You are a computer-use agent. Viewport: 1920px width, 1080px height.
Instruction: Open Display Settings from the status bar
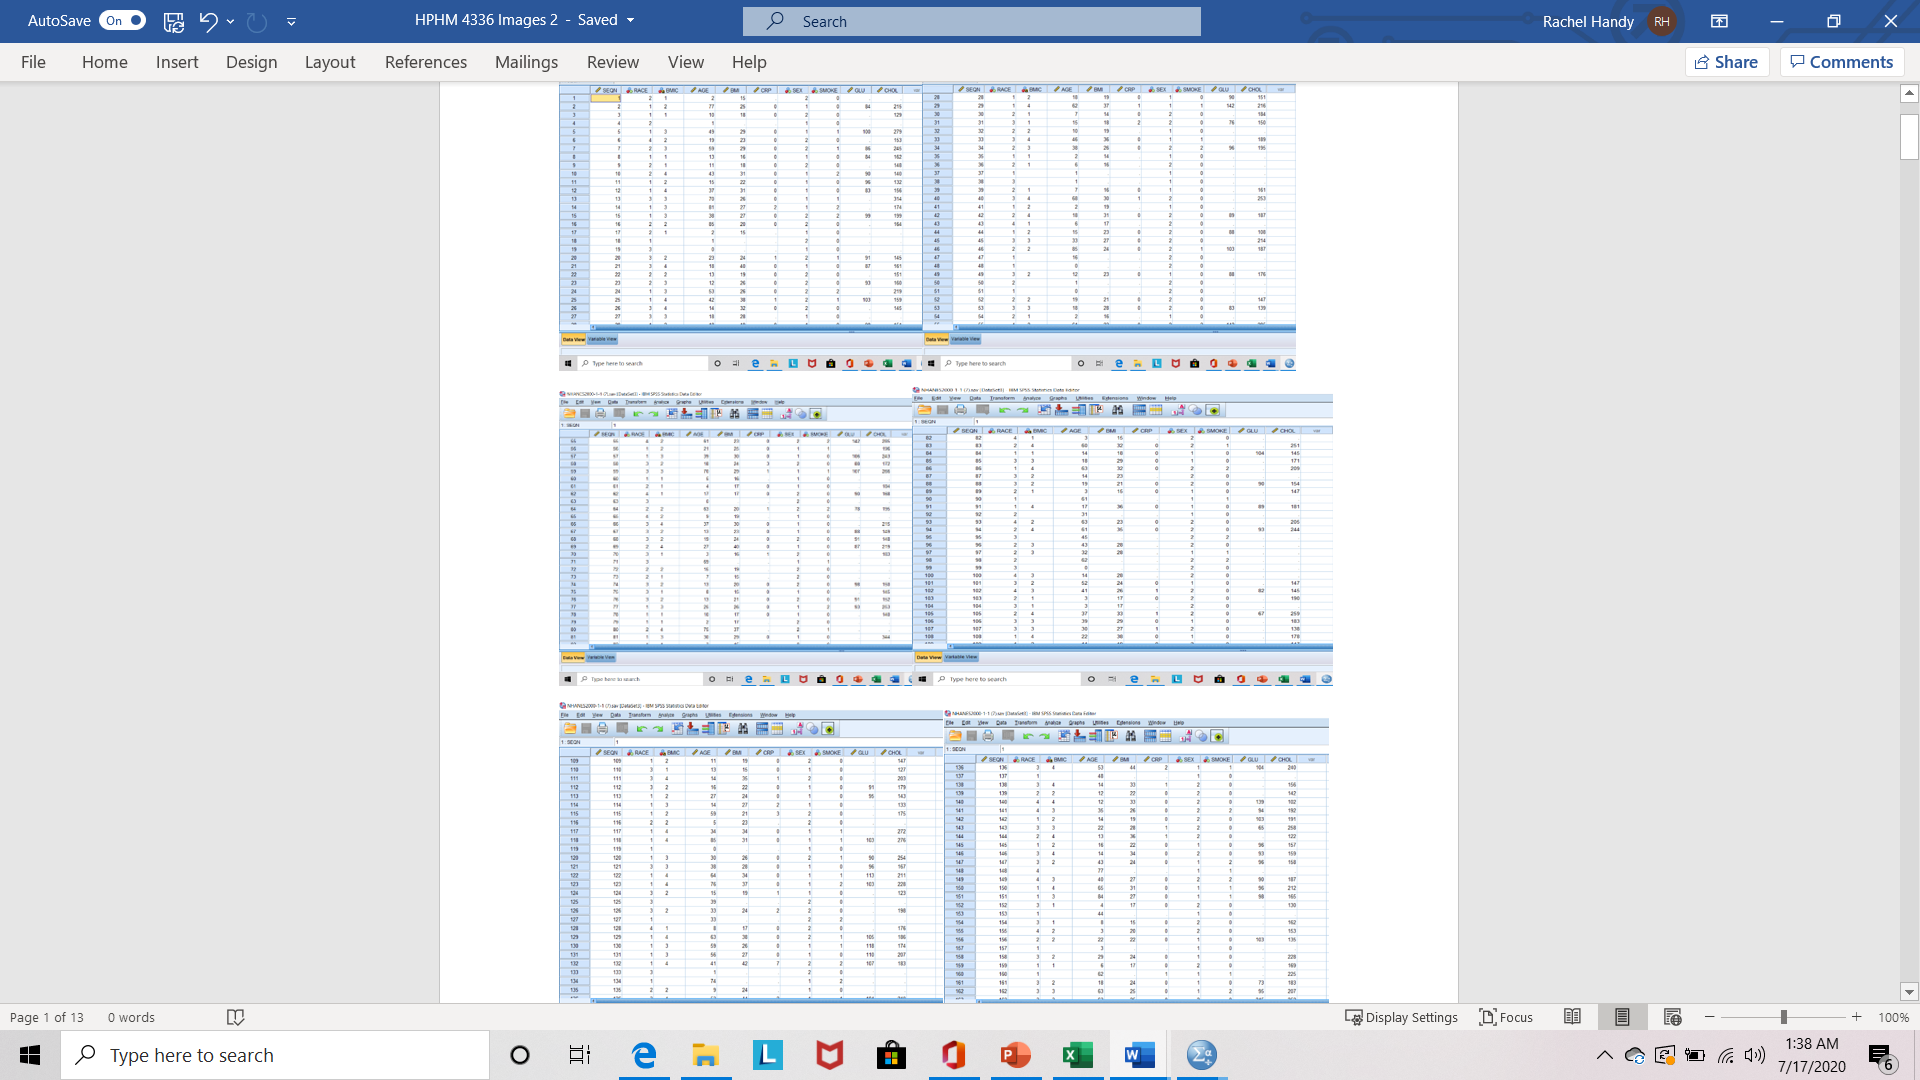pyautogui.click(x=1400, y=1017)
